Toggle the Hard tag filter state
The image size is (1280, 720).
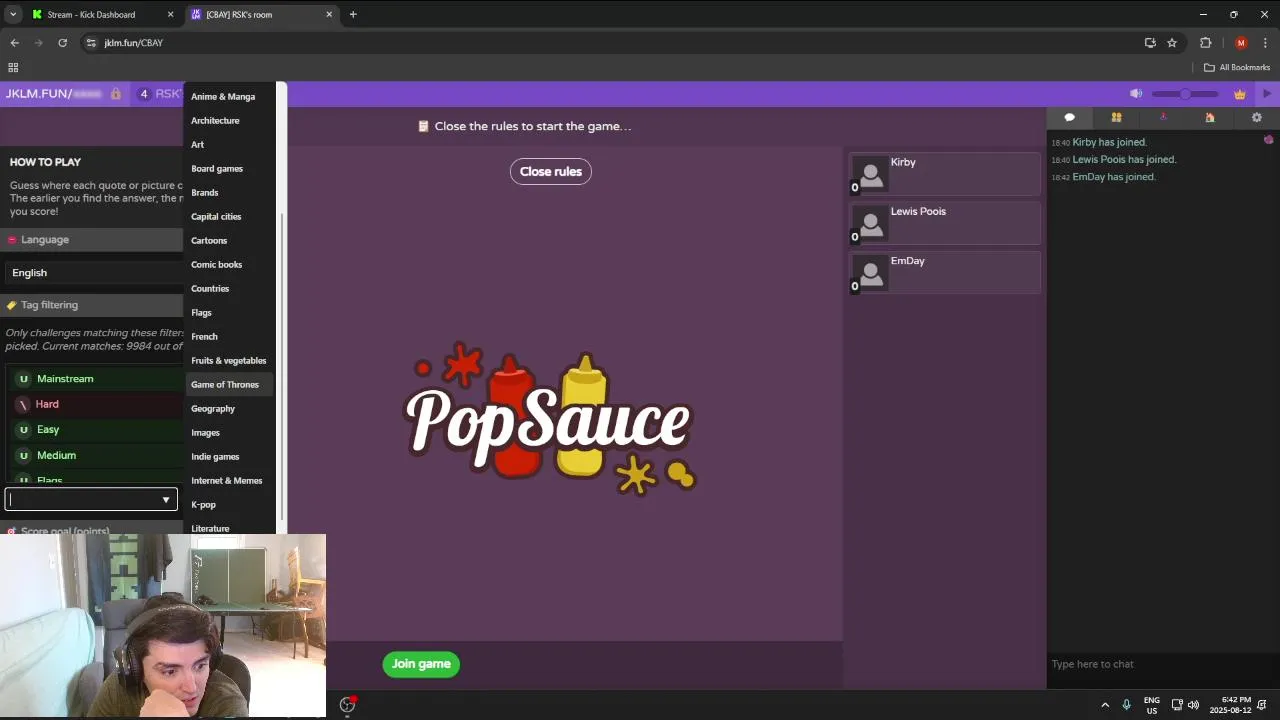(24, 404)
